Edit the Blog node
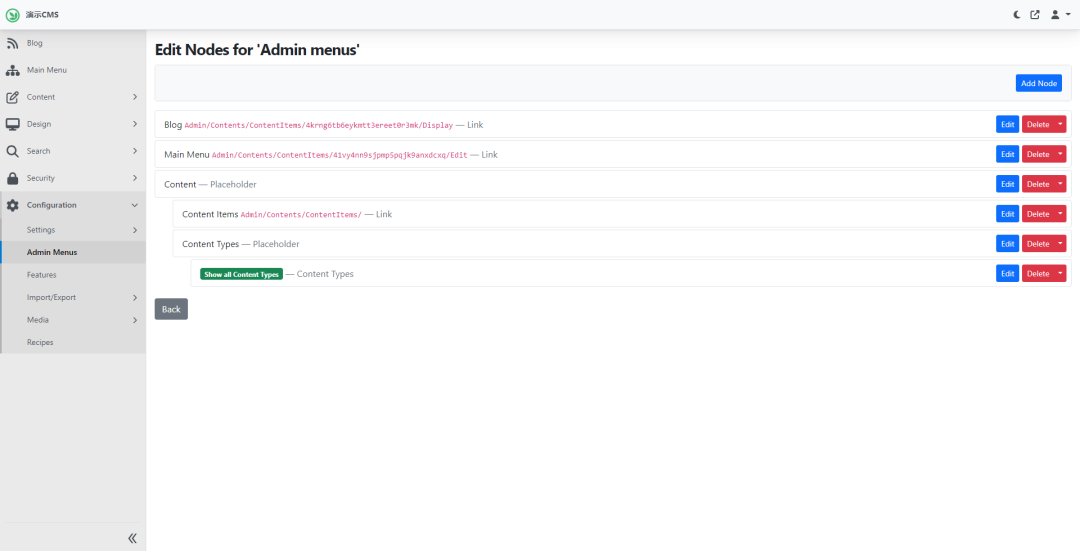 (x=1008, y=125)
